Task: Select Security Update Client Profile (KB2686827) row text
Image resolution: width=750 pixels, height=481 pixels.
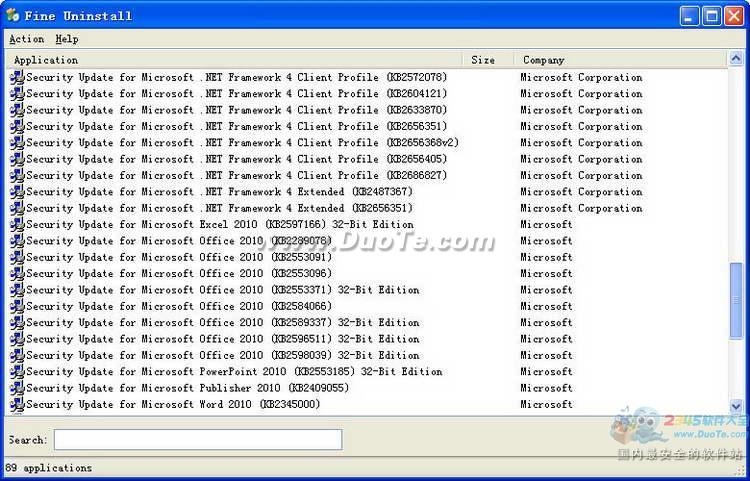Action: [x=237, y=175]
